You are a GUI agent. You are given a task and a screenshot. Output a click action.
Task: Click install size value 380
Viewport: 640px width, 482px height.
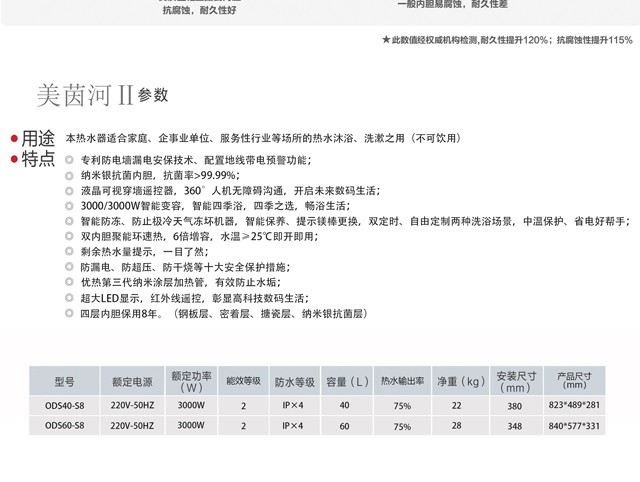(515, 406)
